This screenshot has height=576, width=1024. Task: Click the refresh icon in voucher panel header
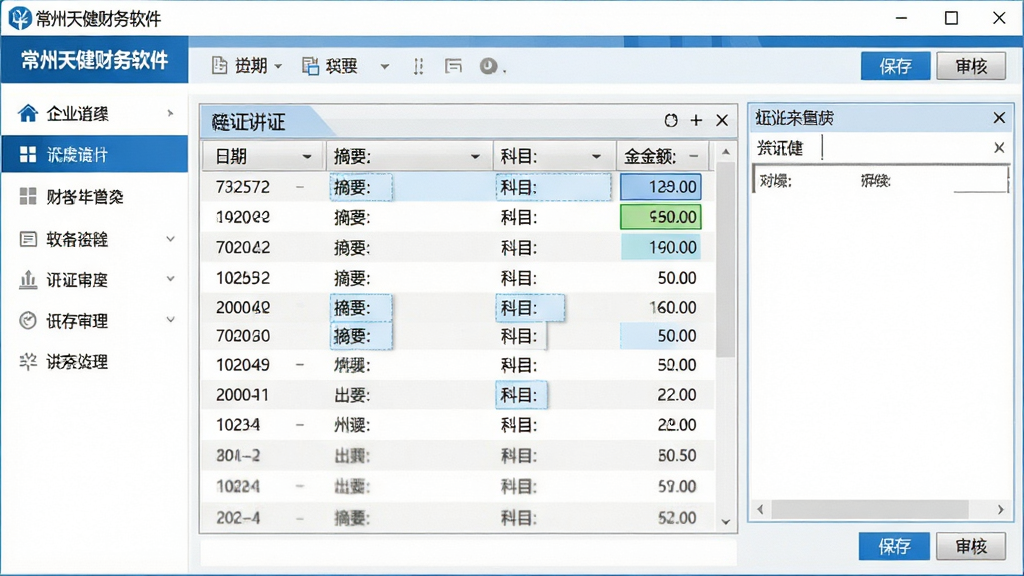pyautogui.click(x=671, y=120)
